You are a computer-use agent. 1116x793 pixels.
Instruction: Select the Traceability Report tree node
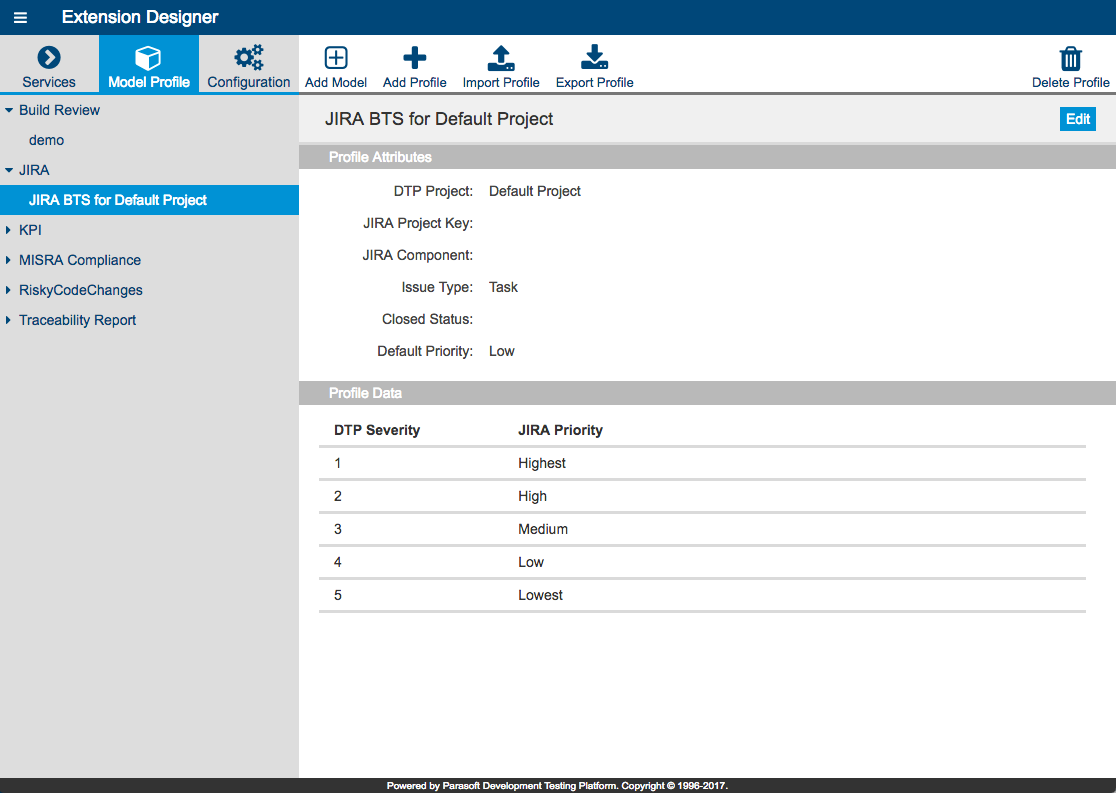[x=77, y=320]
